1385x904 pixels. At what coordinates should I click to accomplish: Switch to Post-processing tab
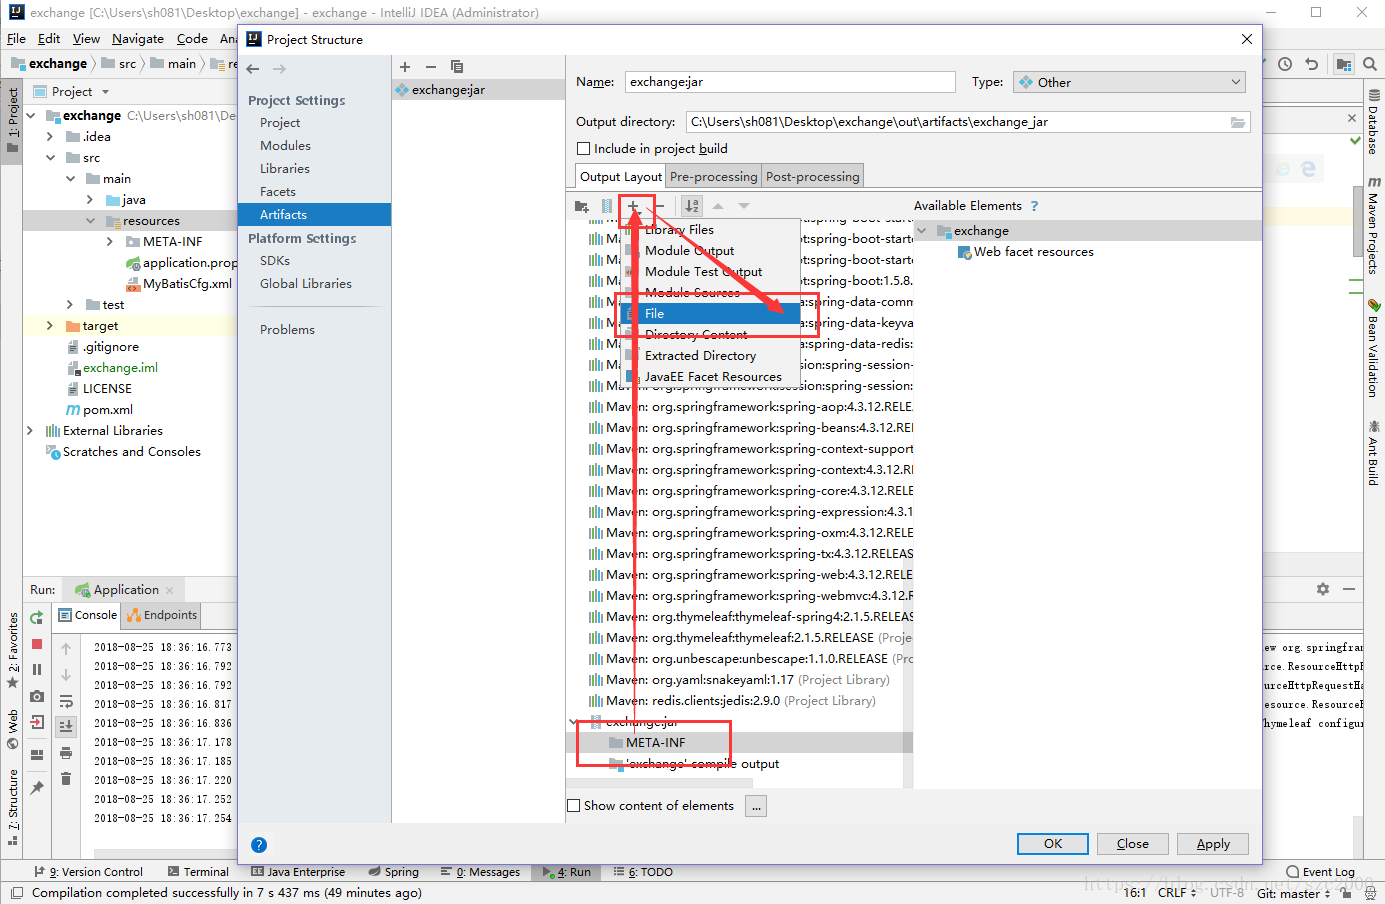click(x=813, y=177)
